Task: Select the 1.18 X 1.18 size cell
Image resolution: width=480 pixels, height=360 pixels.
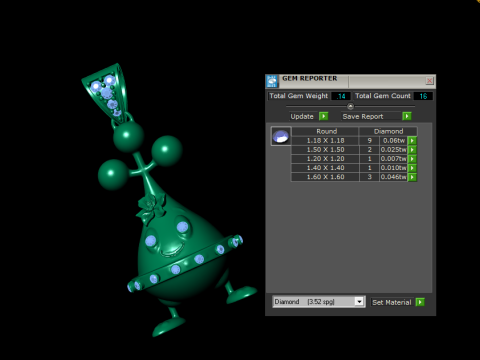Action: coord(325,141)
